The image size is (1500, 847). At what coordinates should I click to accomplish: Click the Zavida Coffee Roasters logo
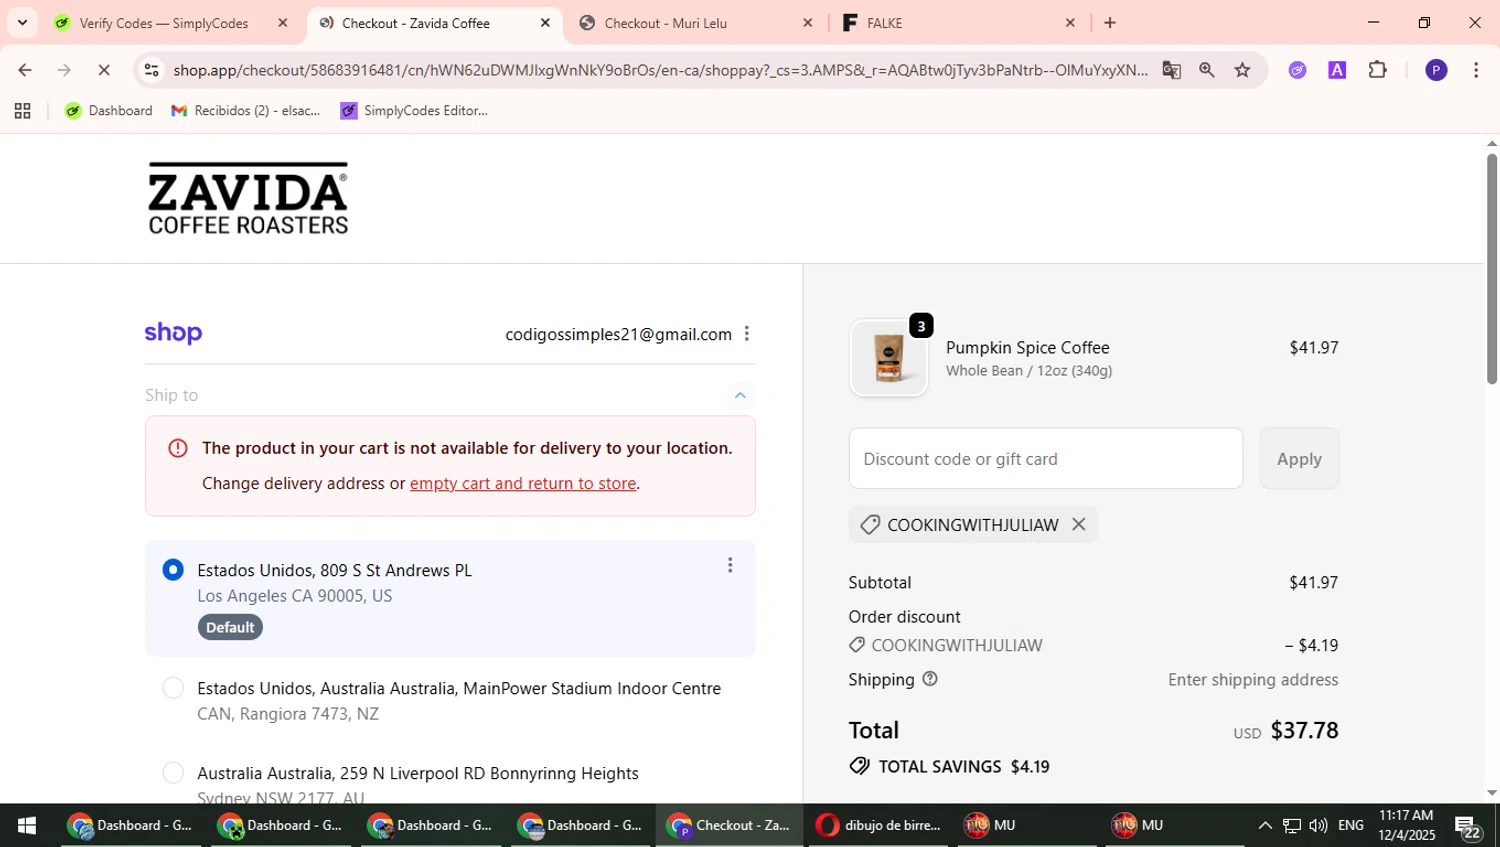click(x=248, y=198)
